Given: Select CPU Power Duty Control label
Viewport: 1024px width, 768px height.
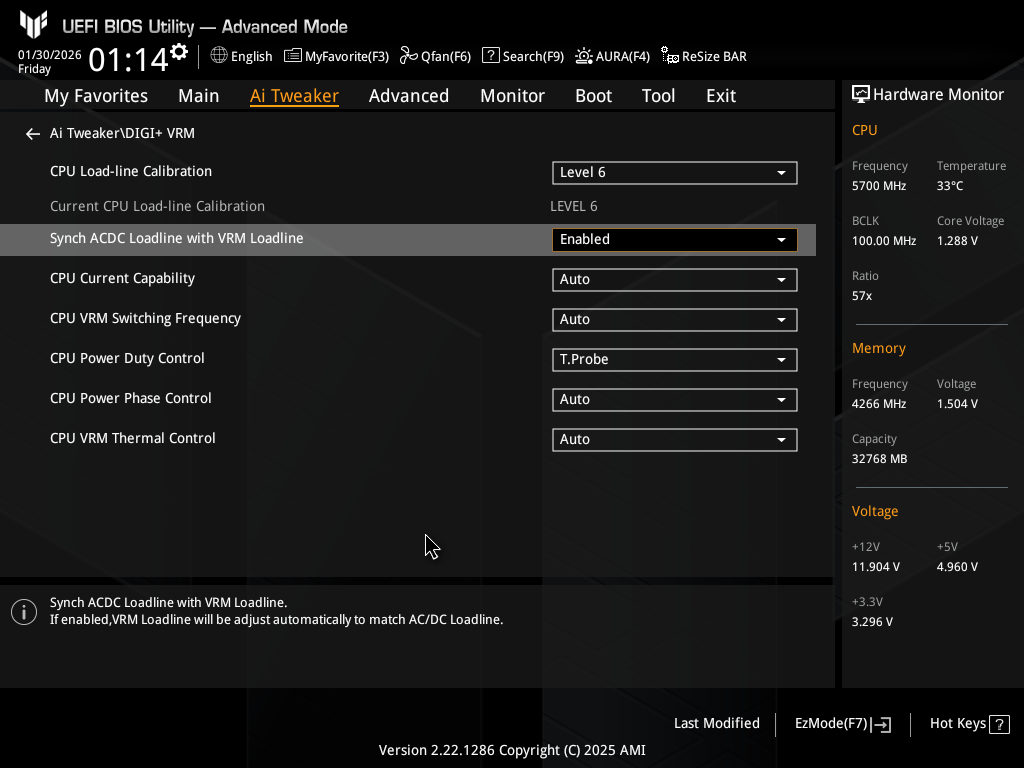Looking at the screenshot, I should tap(127, 358).
